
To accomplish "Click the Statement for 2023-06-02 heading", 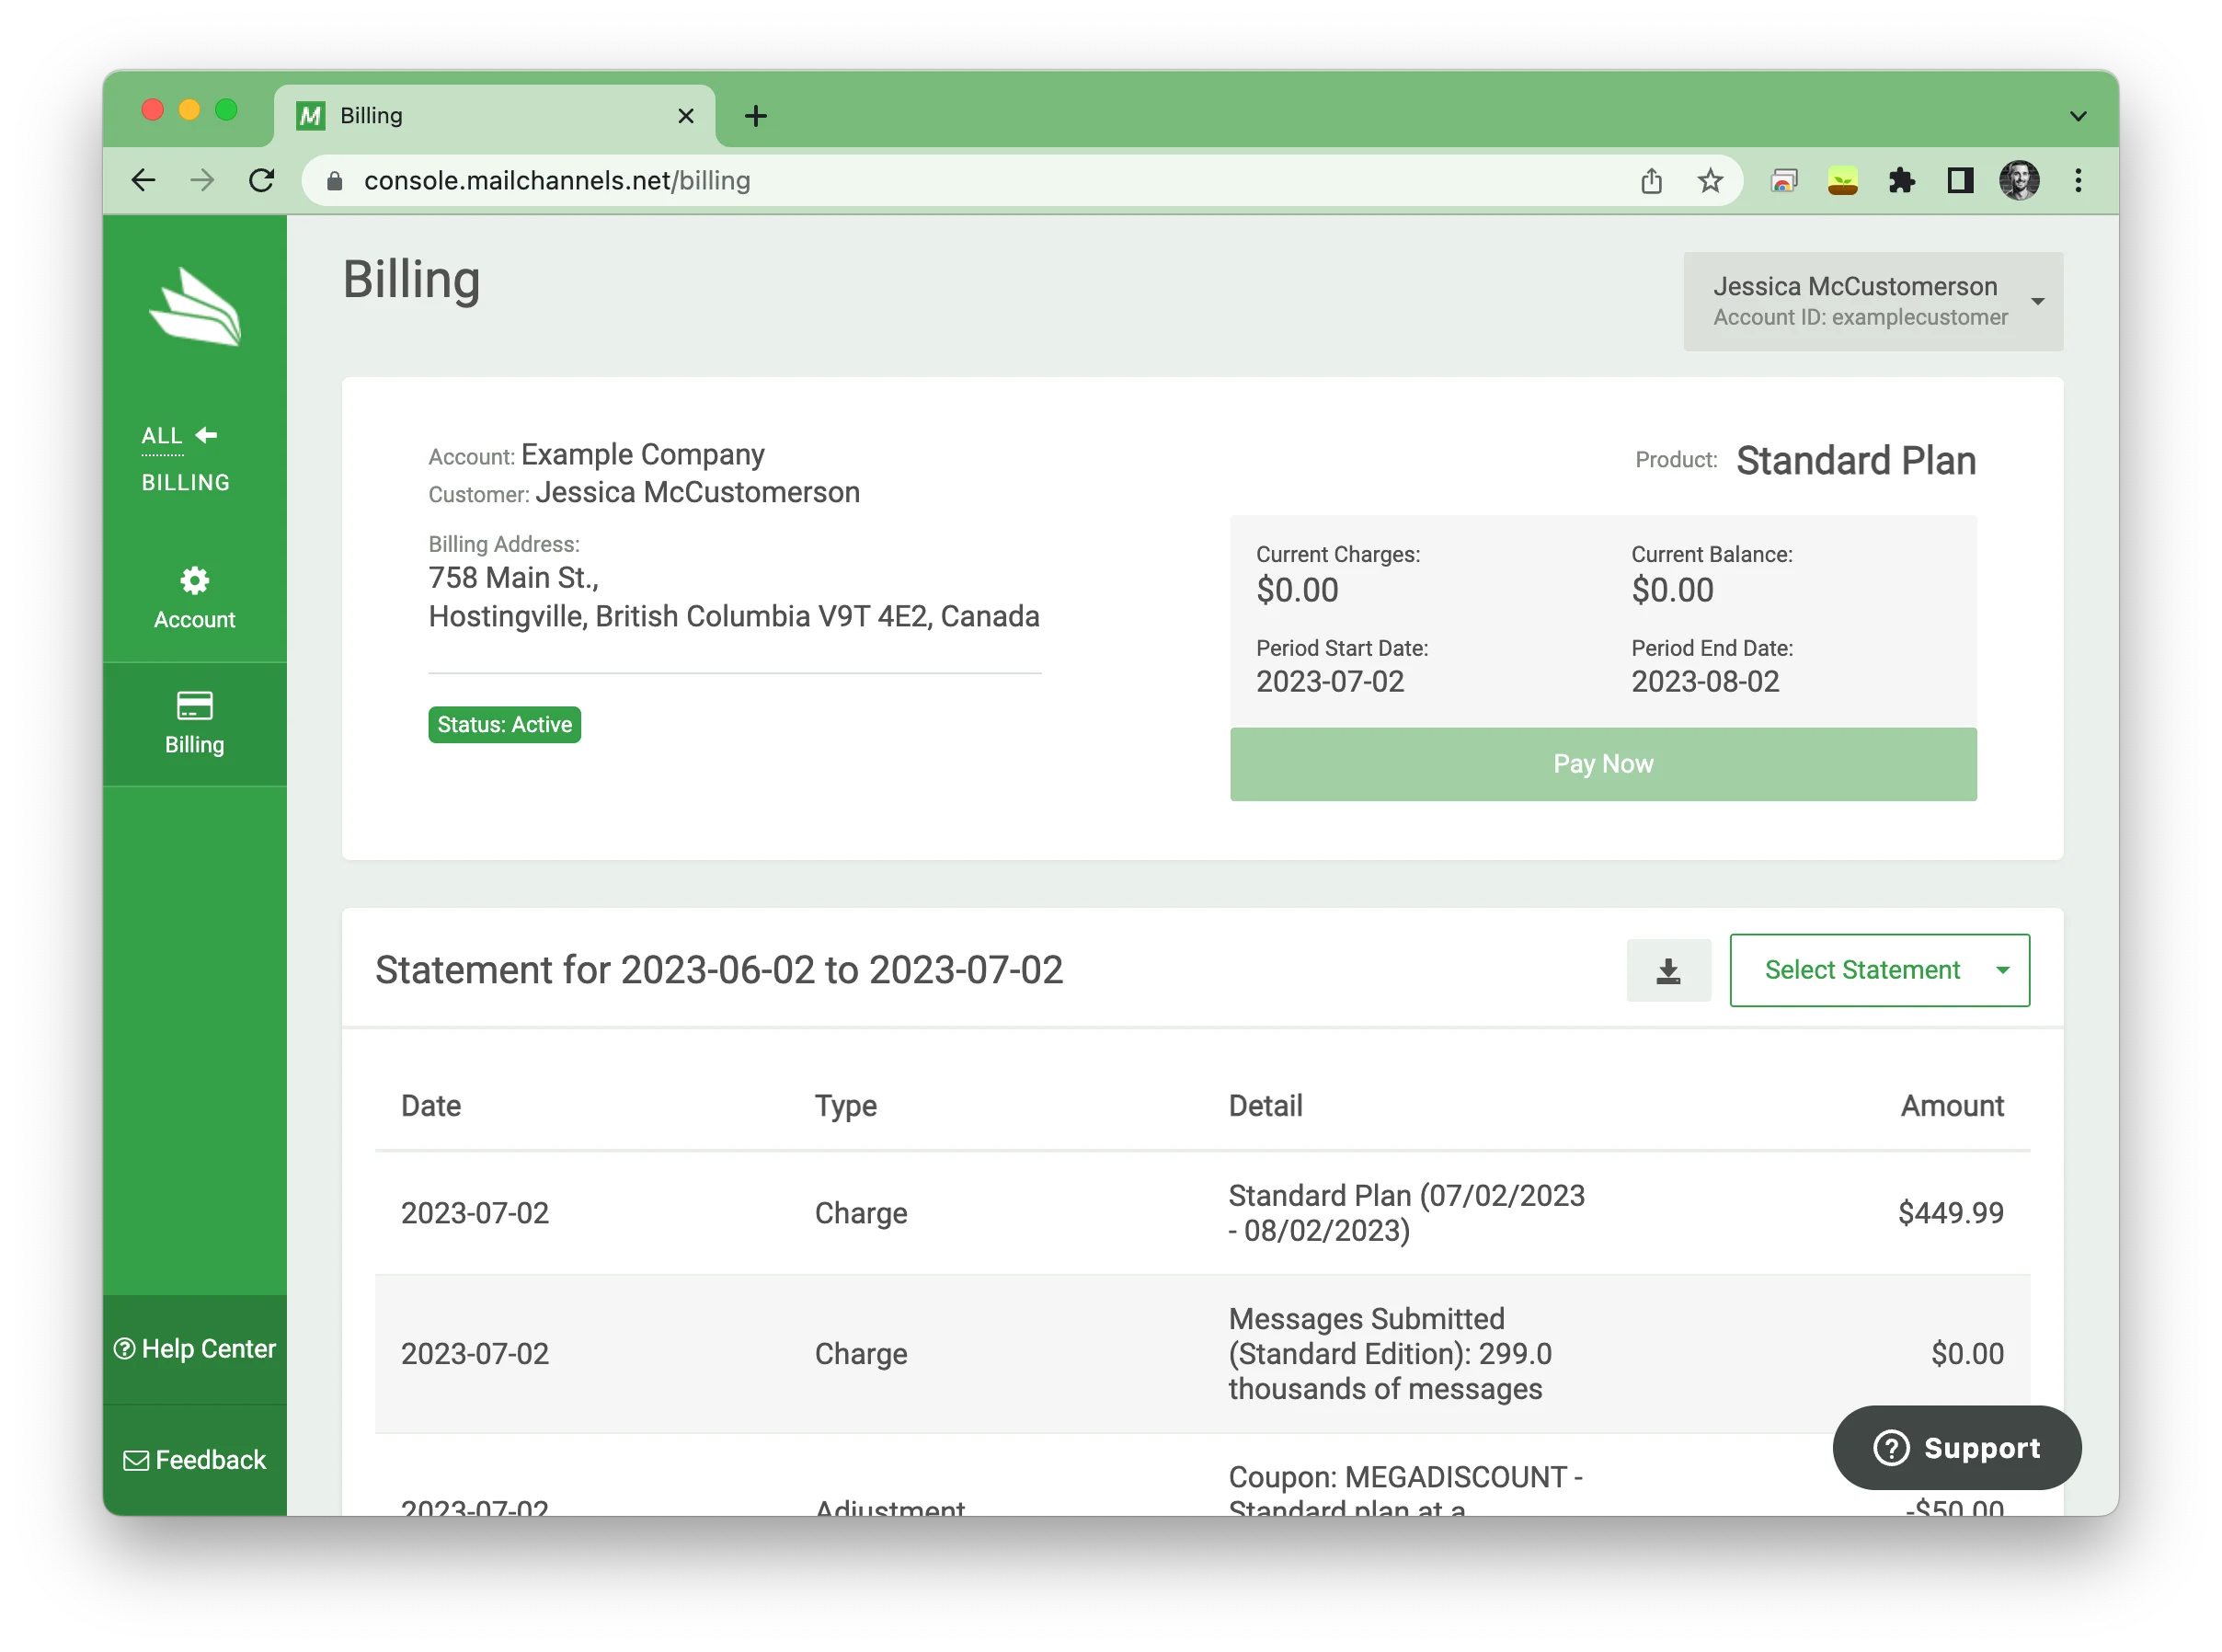I will (718, 969).
